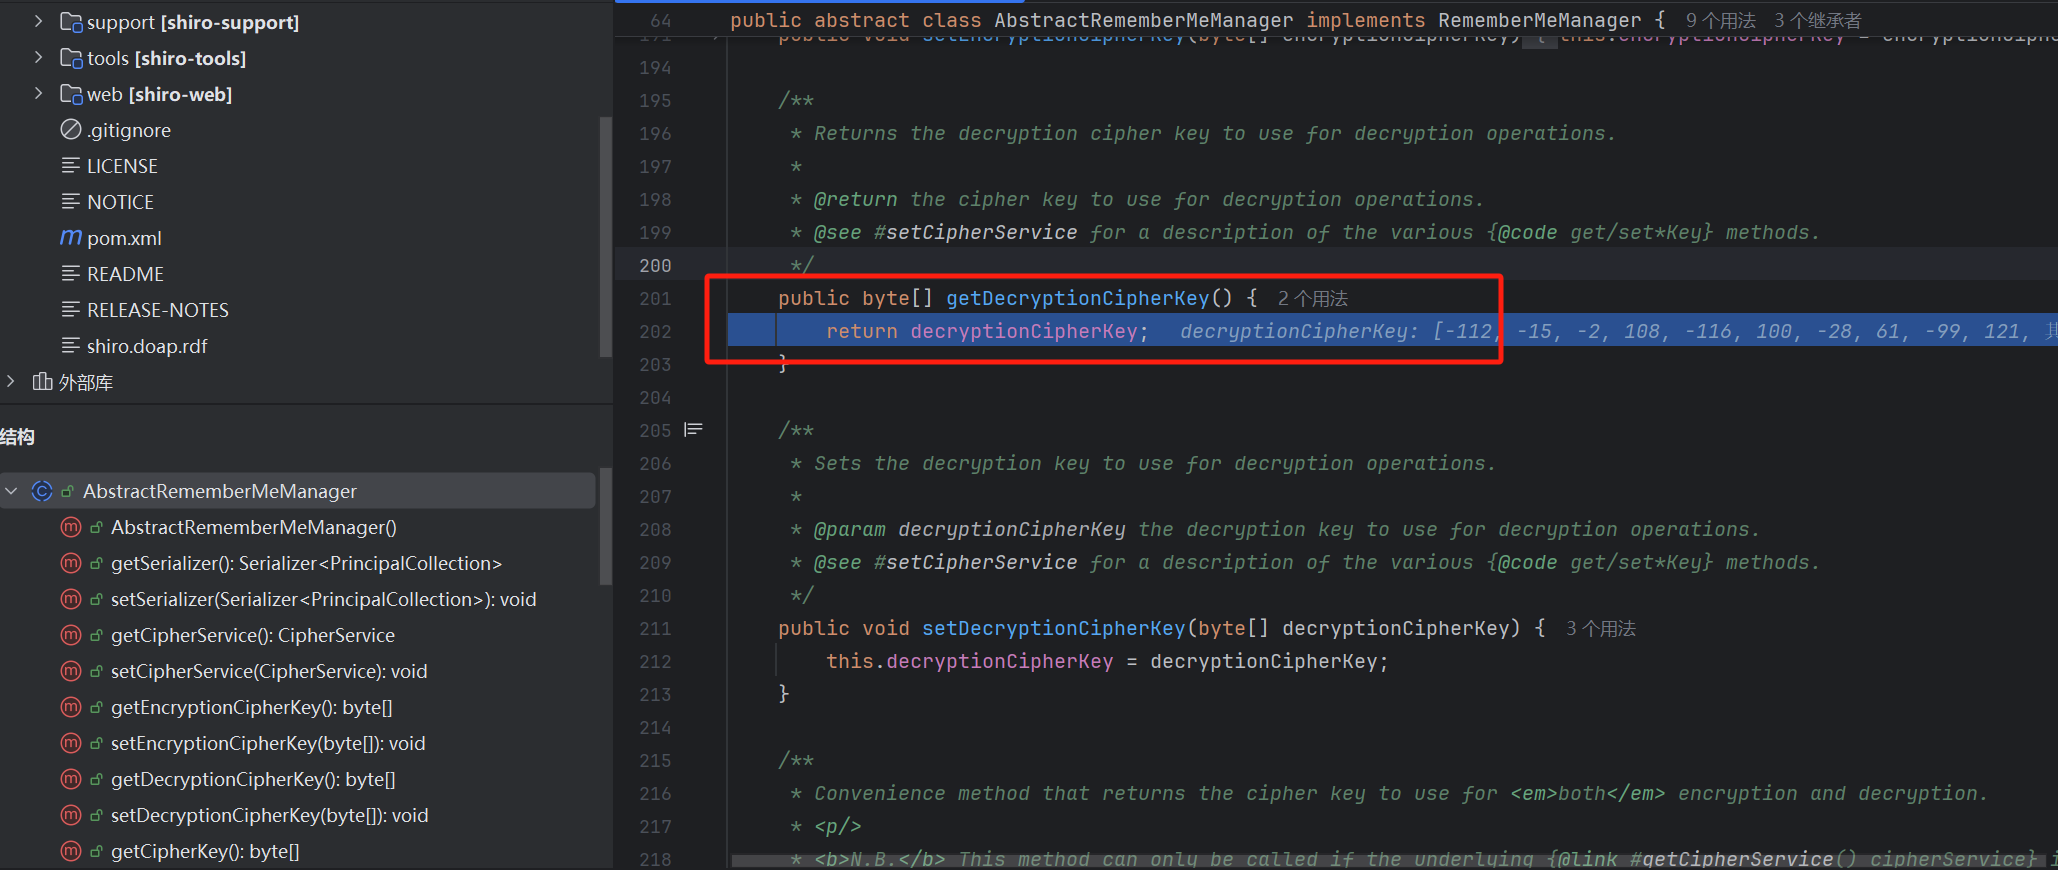The width and height of the screenshot is (2058, 870).
Task: Click the .gitignore file icon
Action: tap(71, 130)
